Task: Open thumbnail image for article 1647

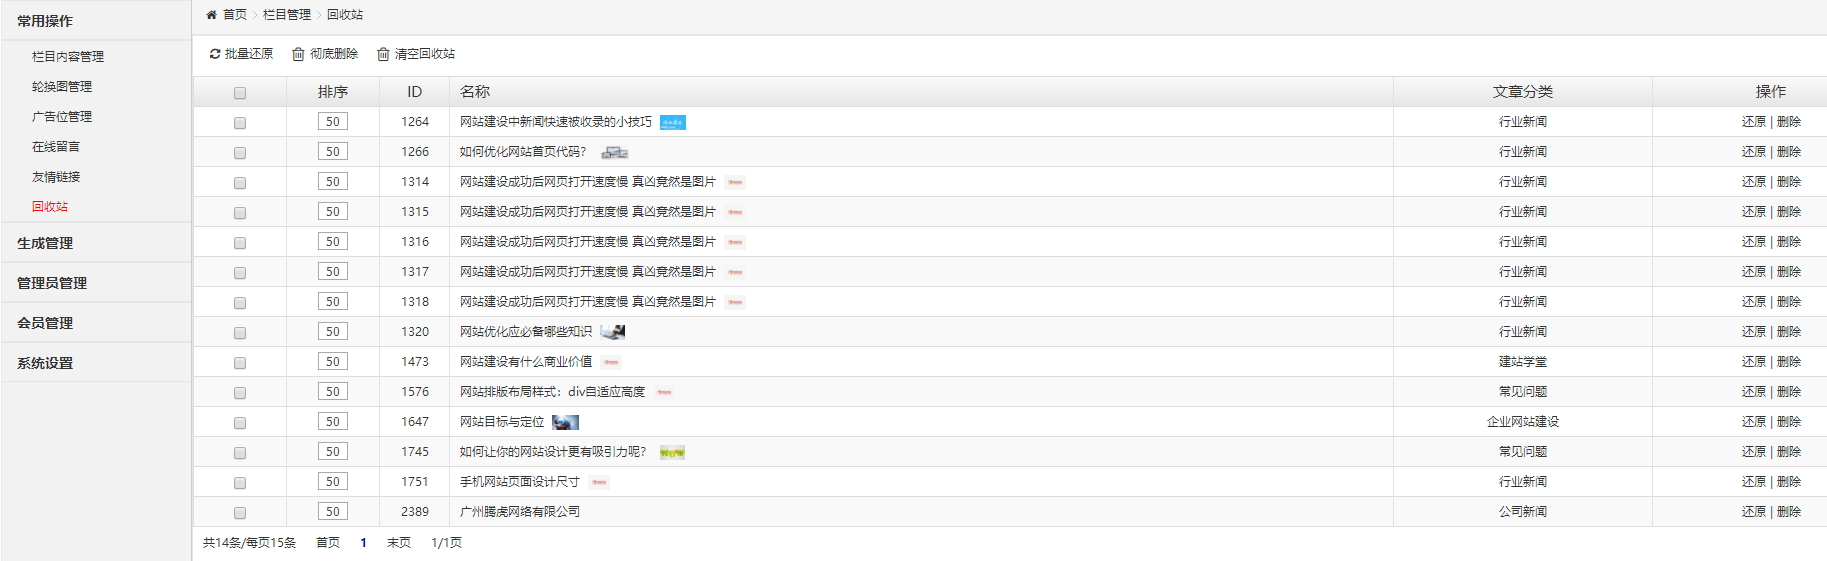Action: (x=565, y=423)
